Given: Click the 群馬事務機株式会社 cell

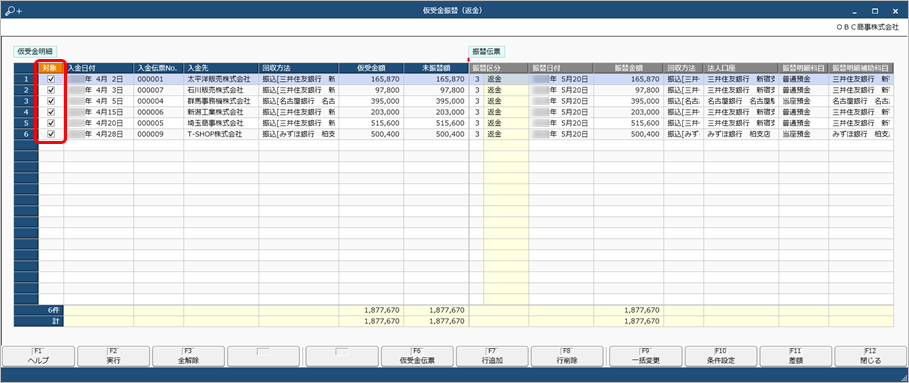Looking at the screenshot, I should tap(221, 101).
